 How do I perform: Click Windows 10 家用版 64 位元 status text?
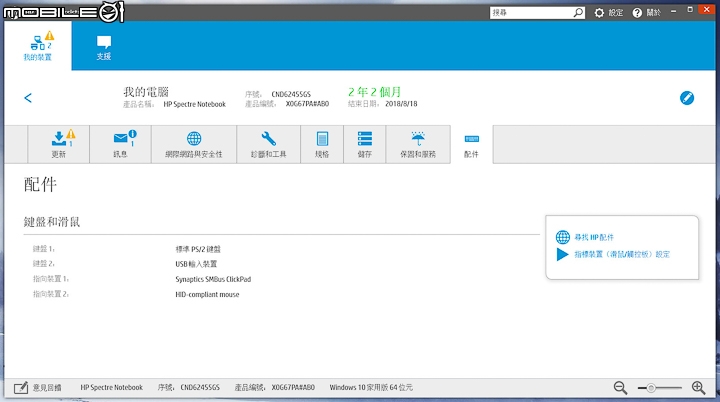point(371,388)
